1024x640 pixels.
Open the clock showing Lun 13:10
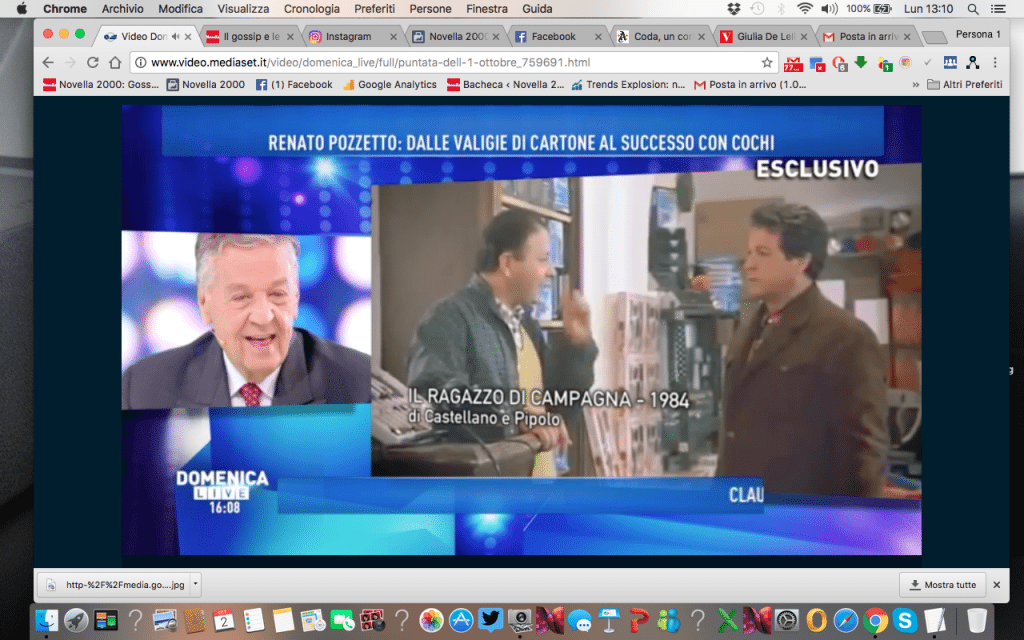(x=929, y=8)
